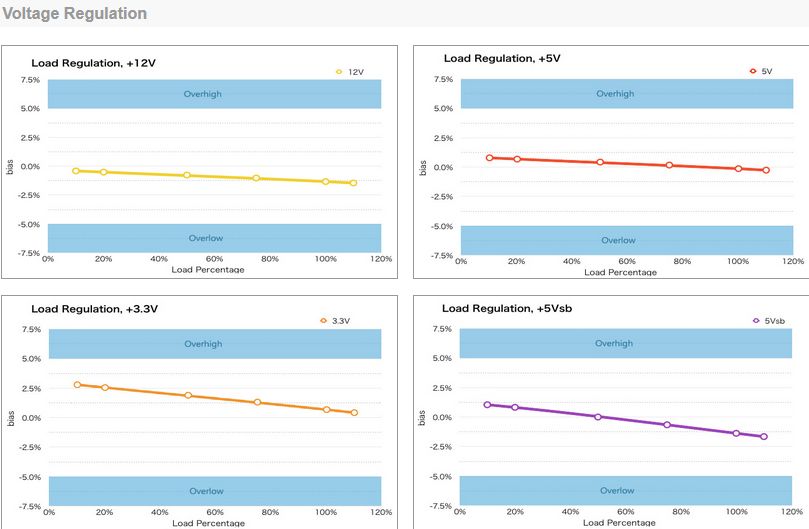Click the 10% load point on the +3.3V line
The image size is (809, 529).
click(77, 385)
